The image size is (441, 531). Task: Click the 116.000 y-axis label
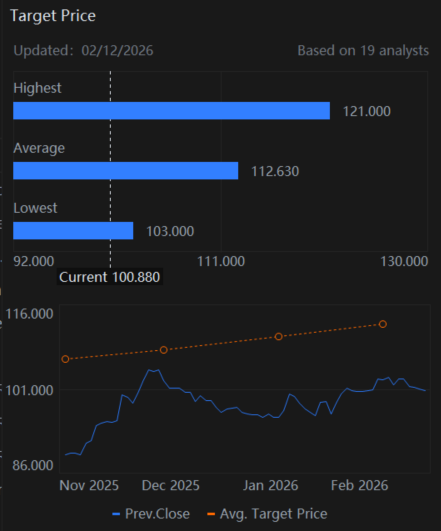click(29, 314)
